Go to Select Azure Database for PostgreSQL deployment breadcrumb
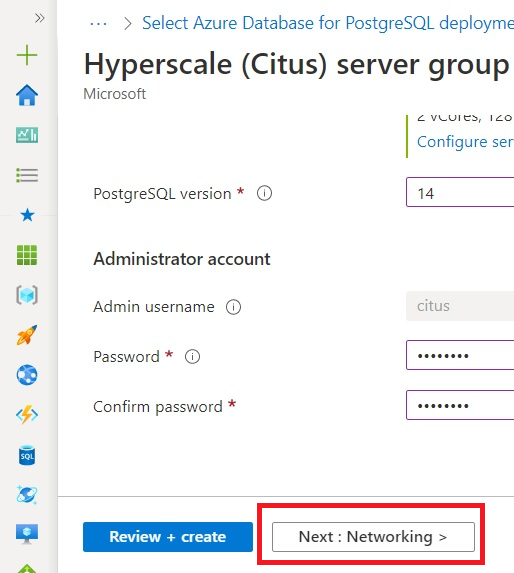 pos(328,23)
